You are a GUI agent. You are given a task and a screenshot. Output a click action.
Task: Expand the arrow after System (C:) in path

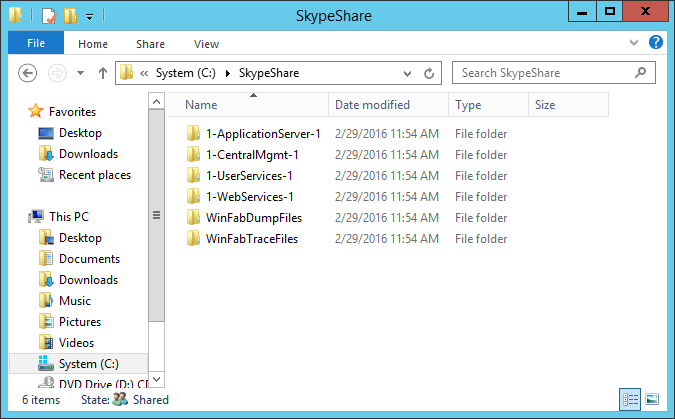[228, 73]
